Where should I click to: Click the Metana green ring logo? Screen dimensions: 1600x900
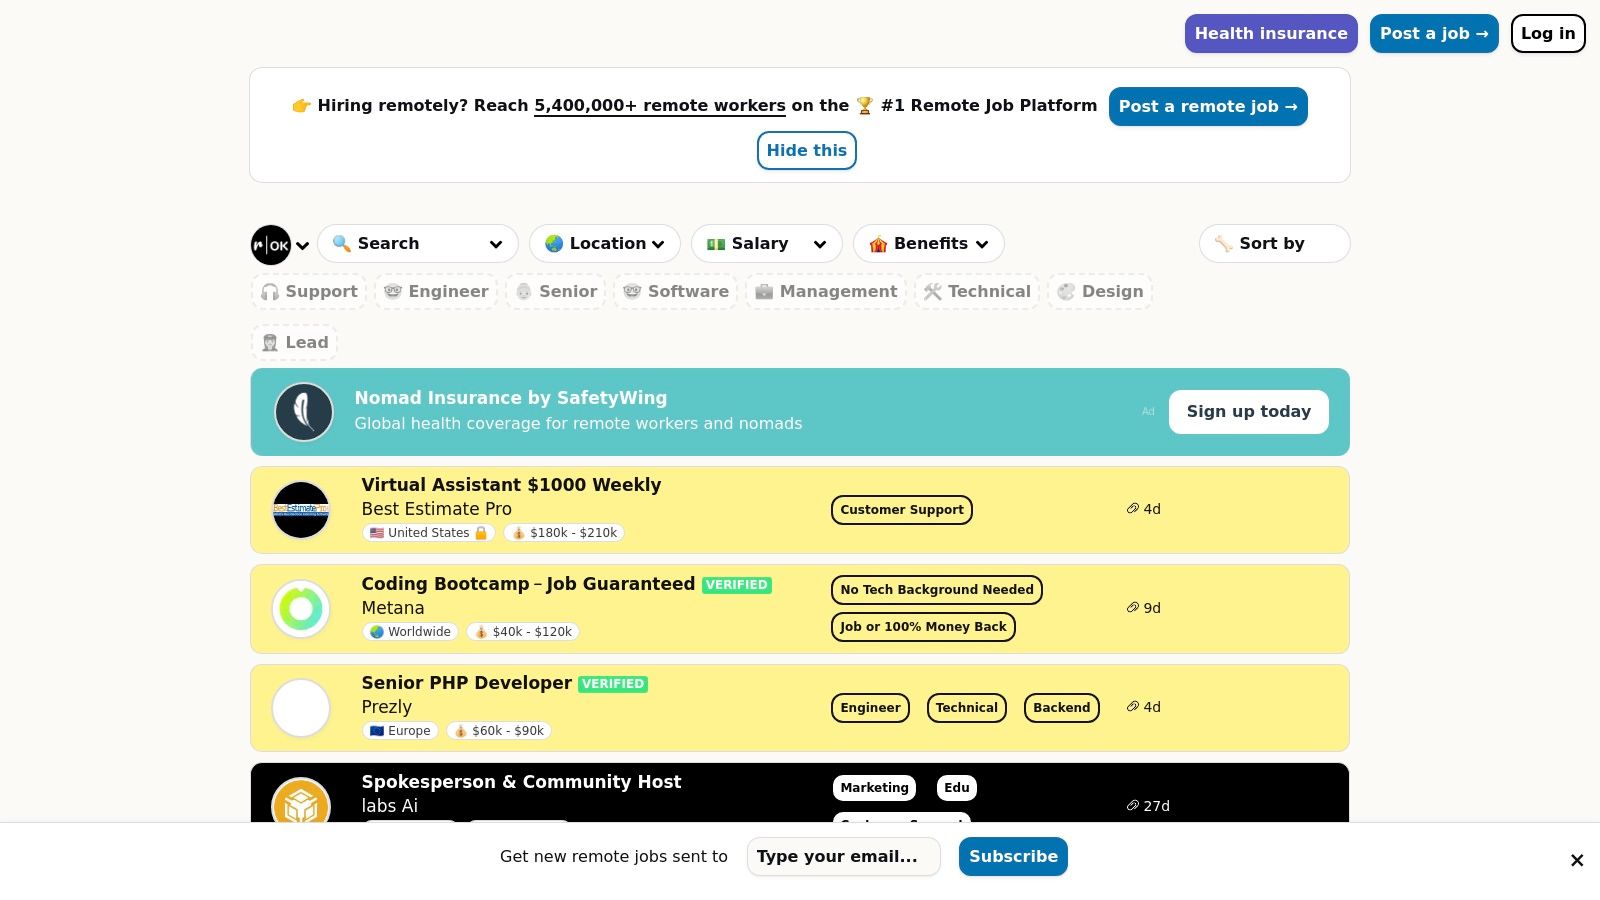click(301, 609)
